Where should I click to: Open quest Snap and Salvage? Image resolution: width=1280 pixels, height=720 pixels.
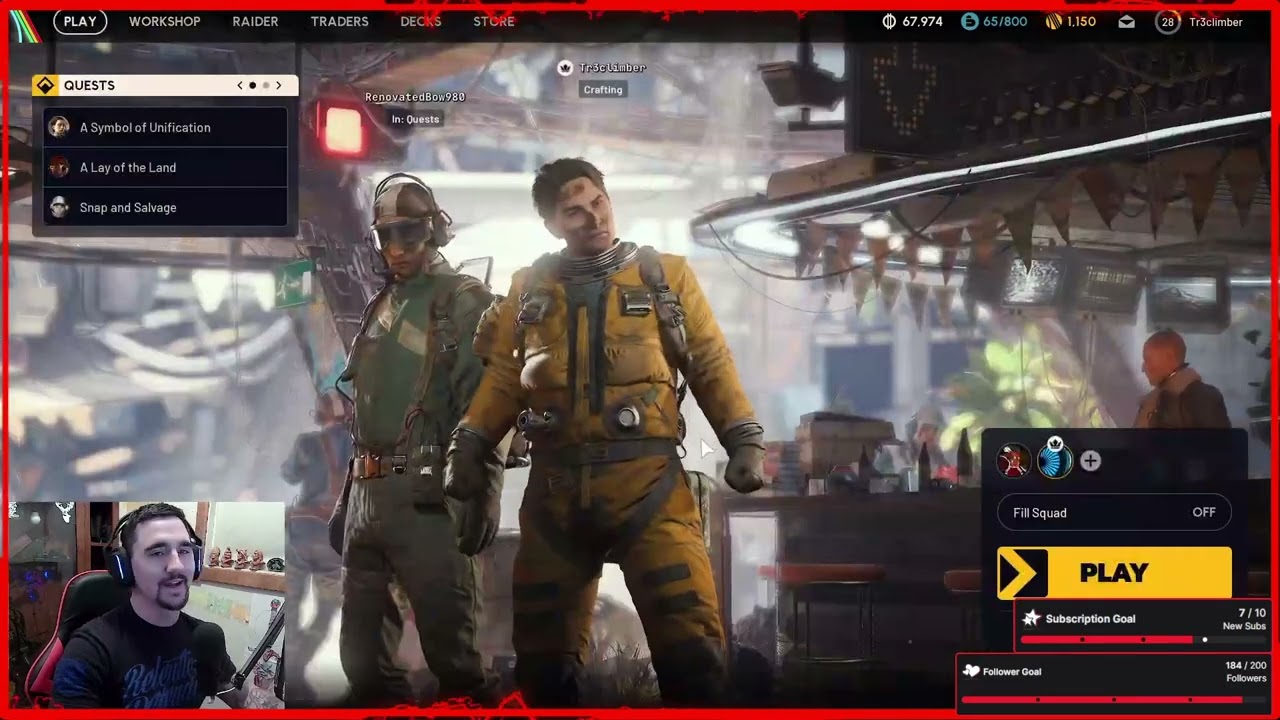pos(166,207)
